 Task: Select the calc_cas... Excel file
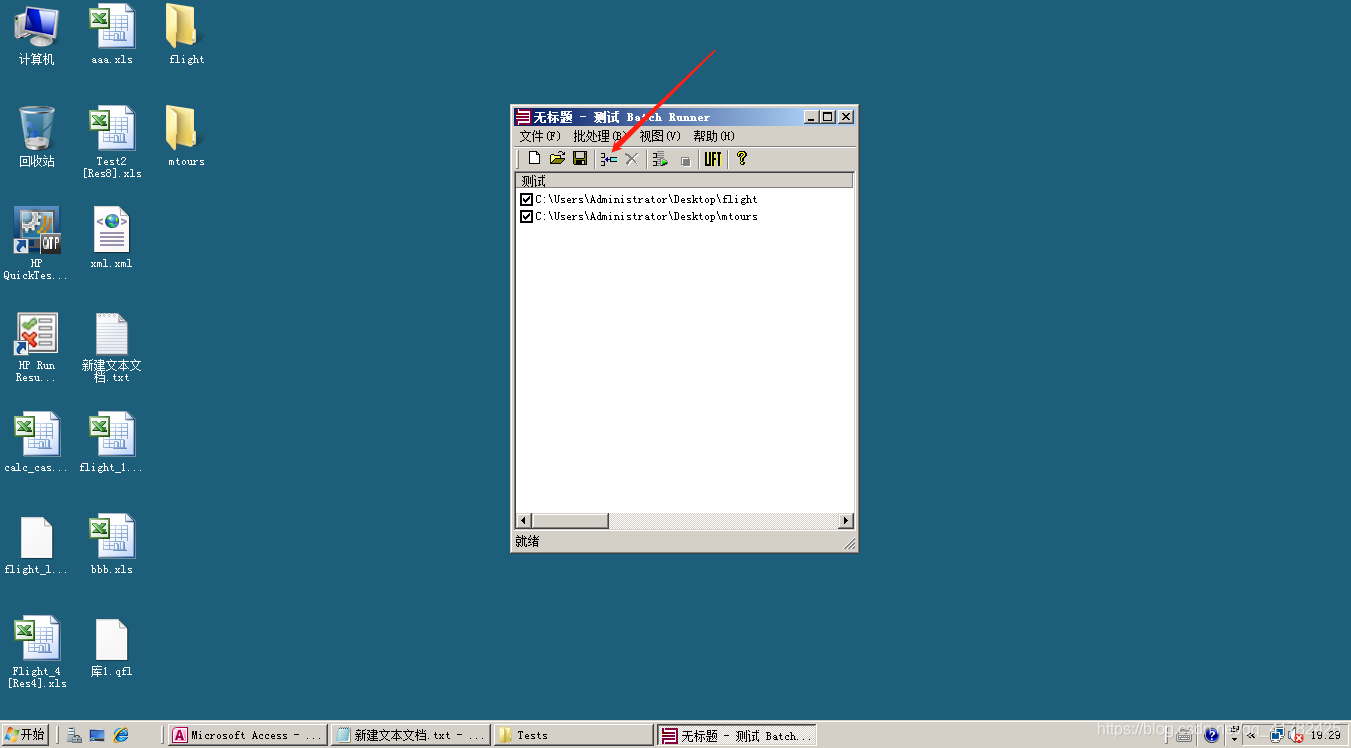[37, 443]
